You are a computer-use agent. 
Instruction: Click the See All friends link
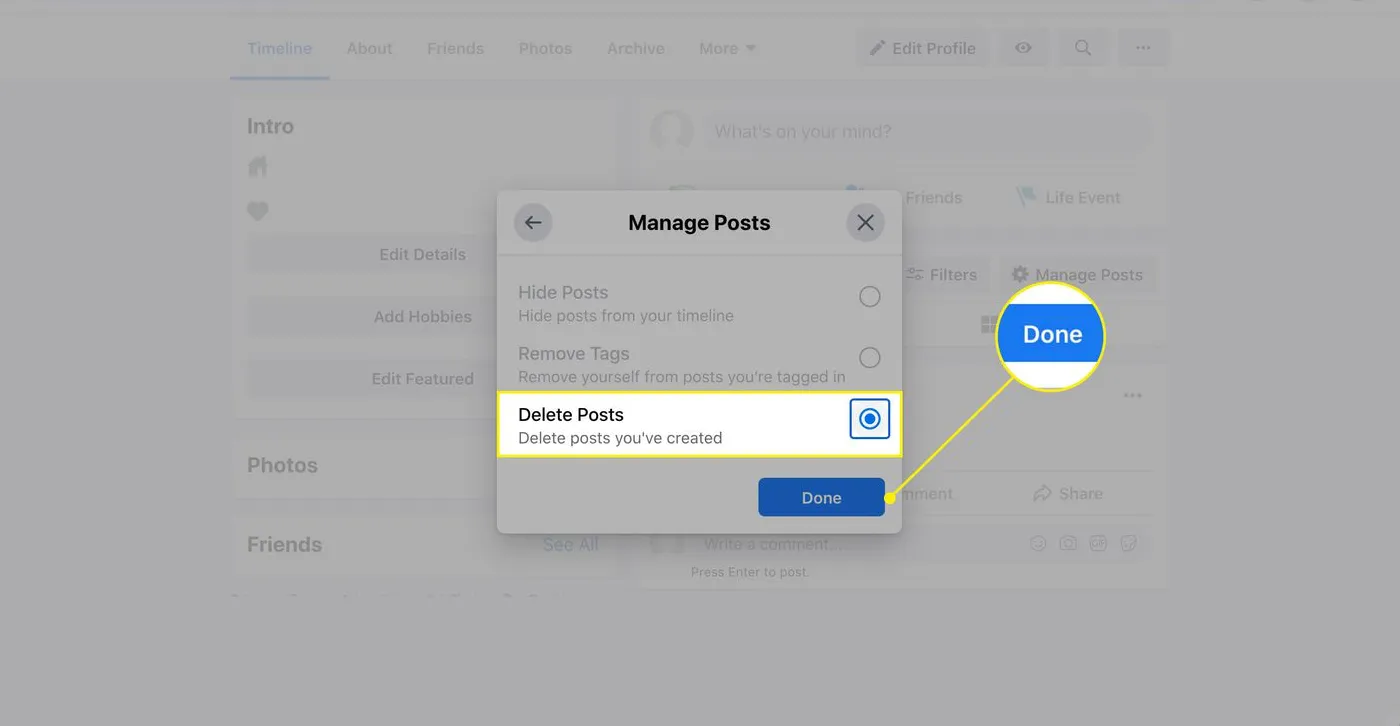pyautogui.click(x=570, y=544)
